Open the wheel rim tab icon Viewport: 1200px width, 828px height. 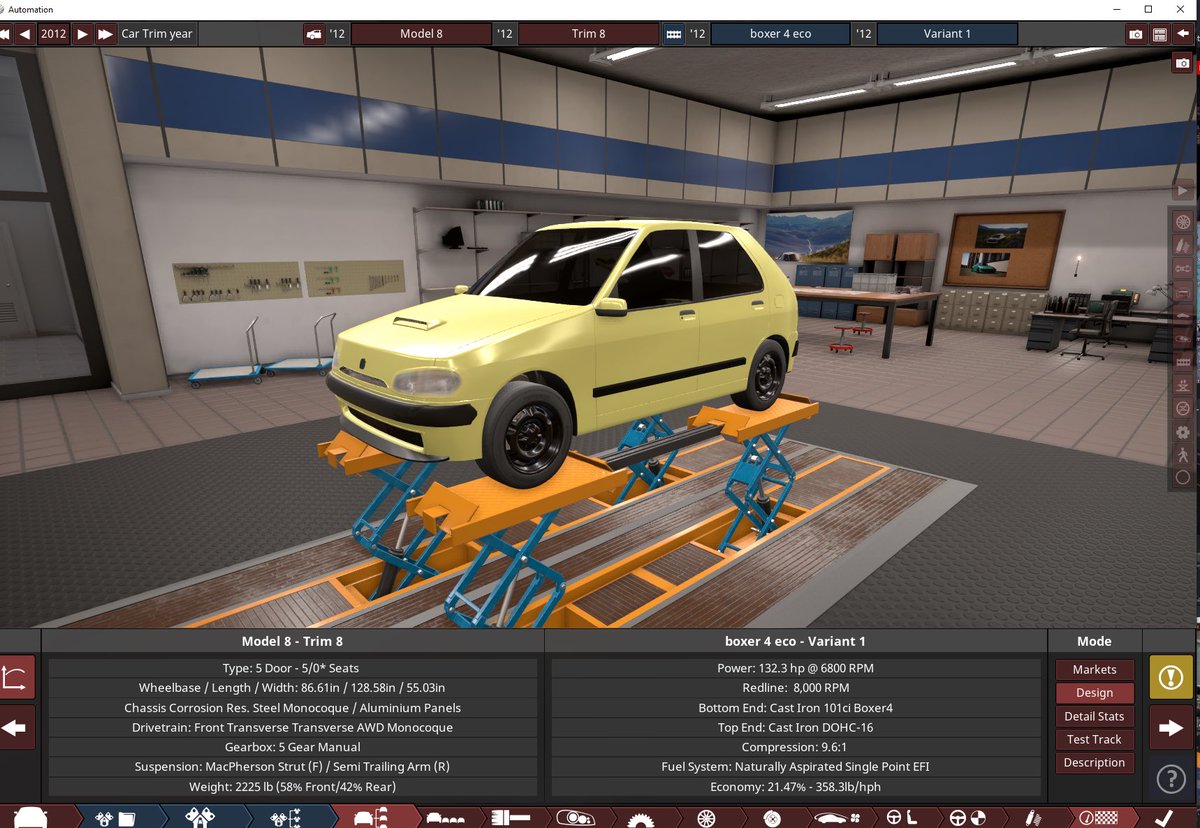click(706, 819)
